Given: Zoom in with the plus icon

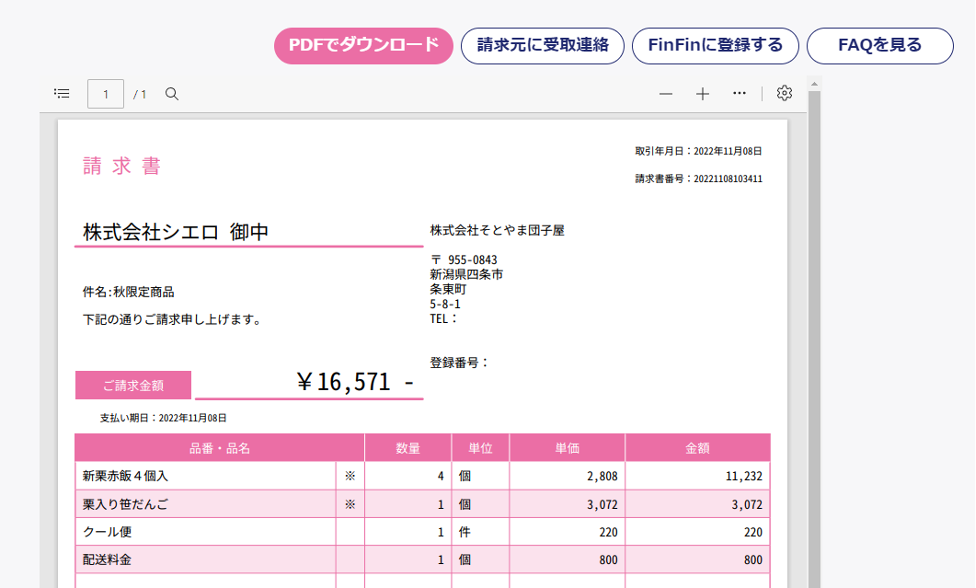Looking at the screenshot, I should tap(703, 94).
